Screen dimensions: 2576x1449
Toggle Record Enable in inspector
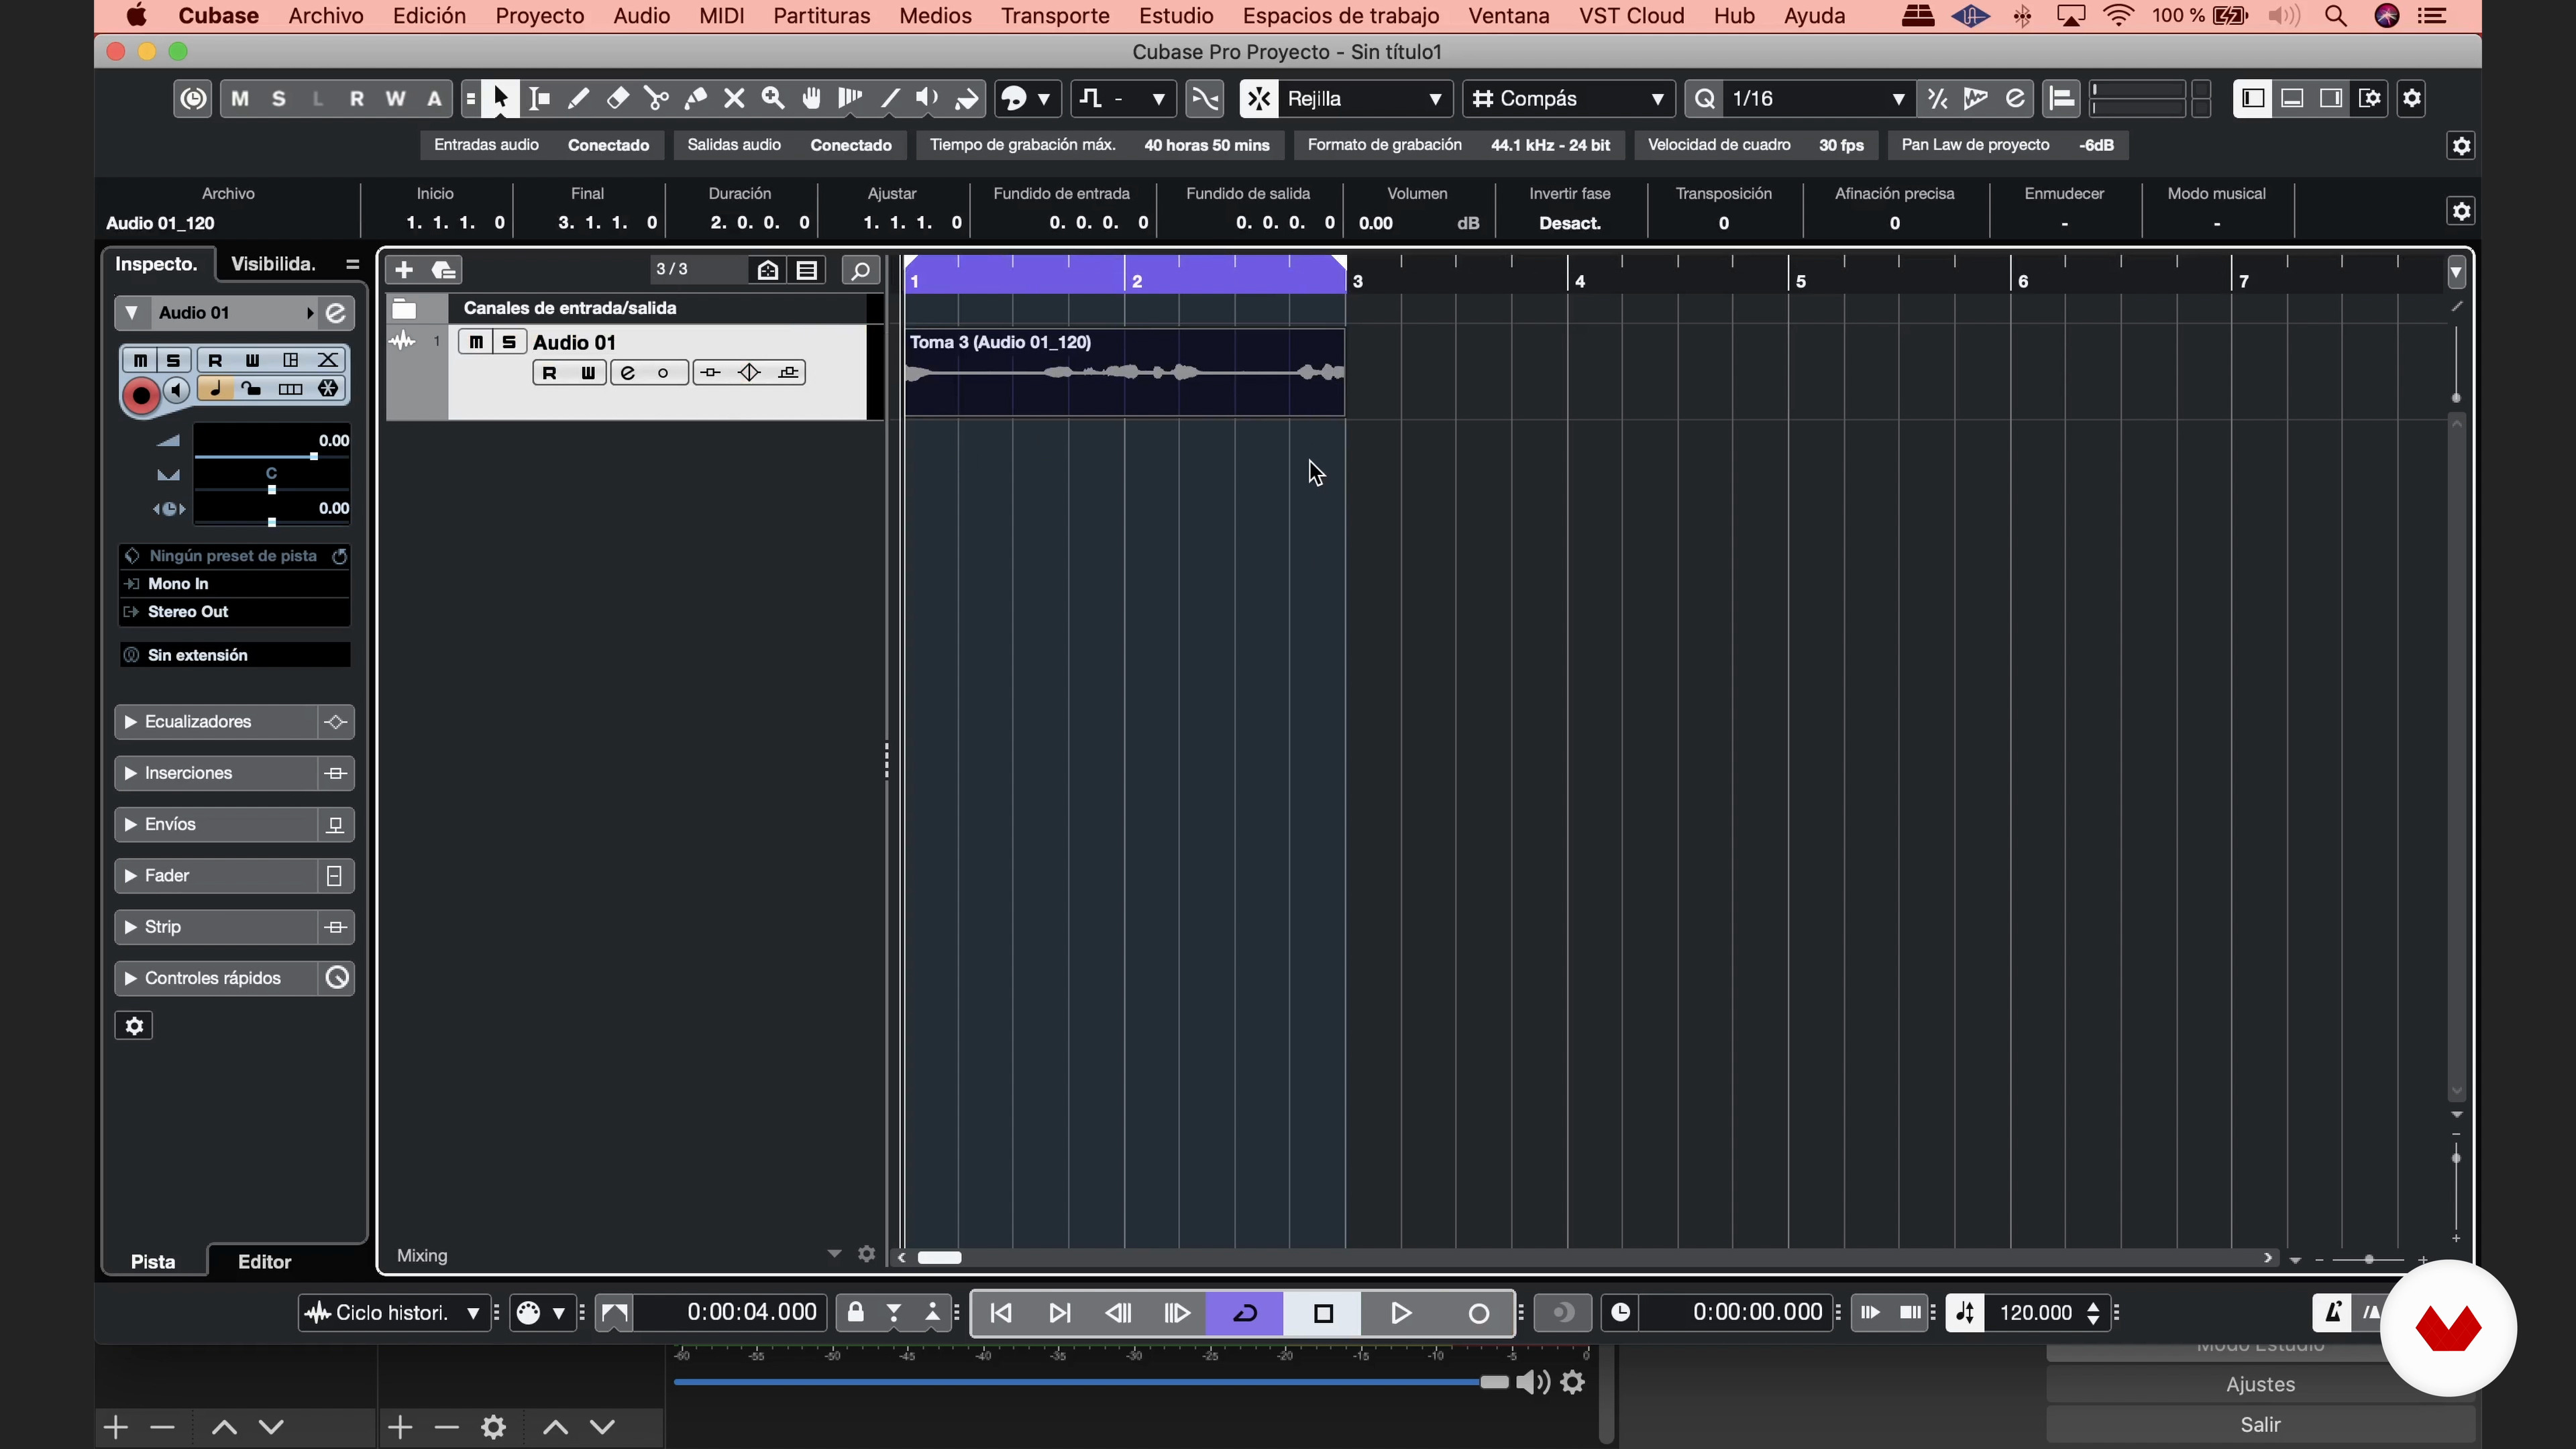141,396
